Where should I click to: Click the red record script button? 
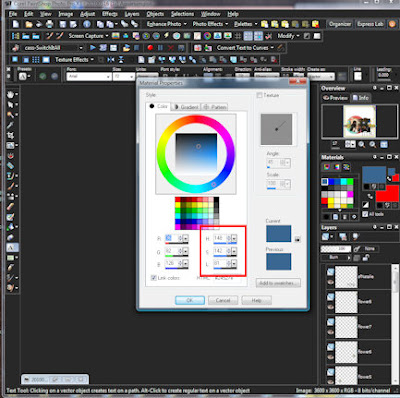point(150,48)
